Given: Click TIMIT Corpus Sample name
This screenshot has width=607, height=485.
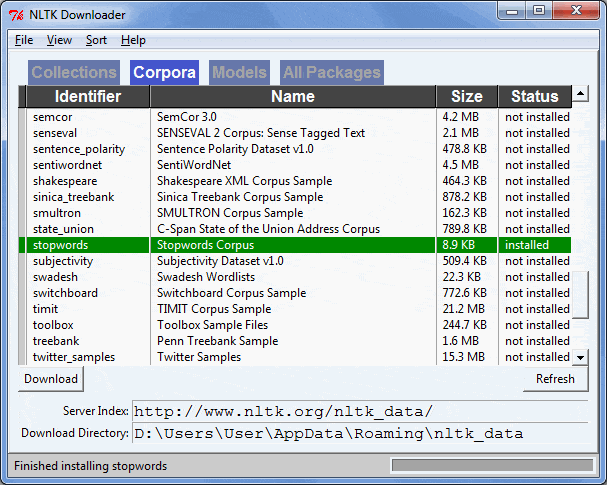Looking at the screenshot, I should click(x=214, y=309).
